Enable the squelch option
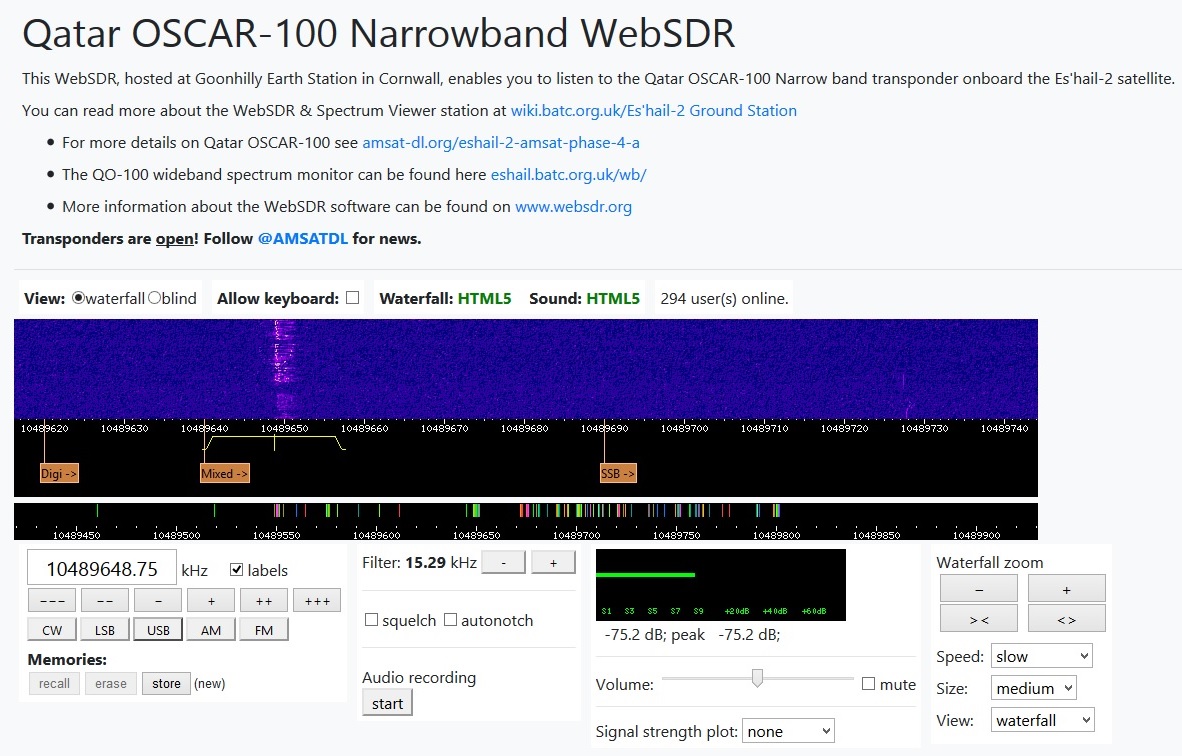The width and height of the screenshot is (1182, 756). click(x=370, y=620)
